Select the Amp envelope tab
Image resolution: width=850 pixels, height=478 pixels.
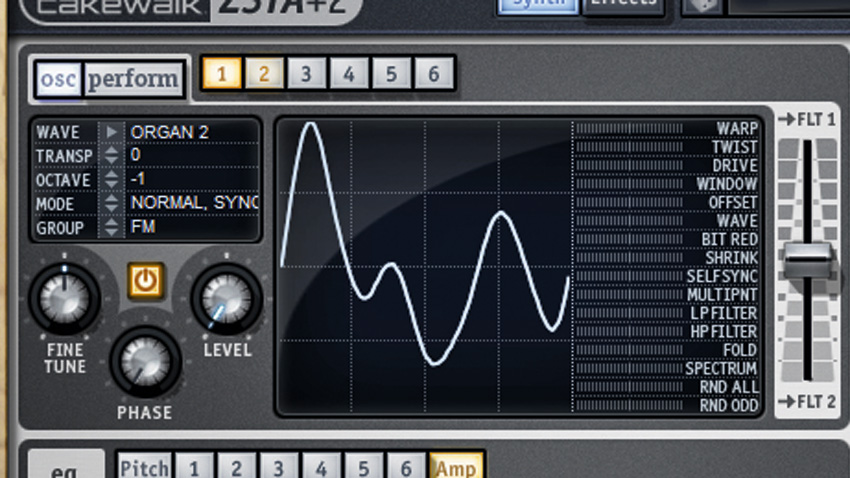click(456, 467)
